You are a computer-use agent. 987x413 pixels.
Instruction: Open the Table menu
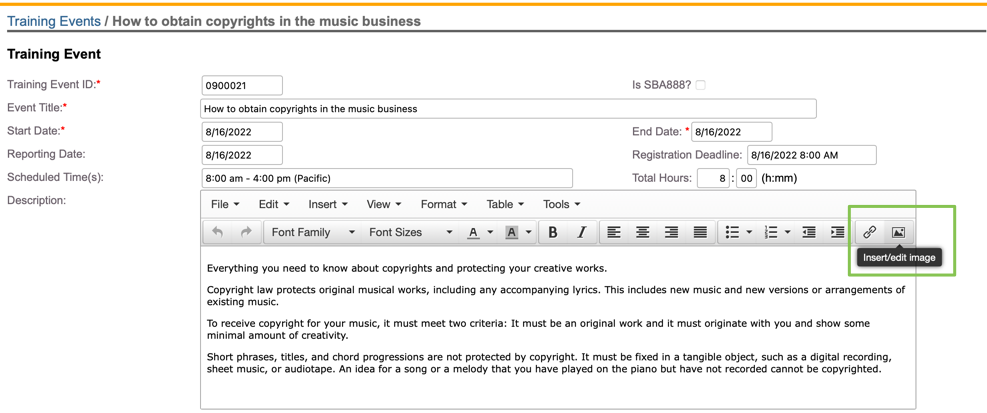(x=505, y=204)
